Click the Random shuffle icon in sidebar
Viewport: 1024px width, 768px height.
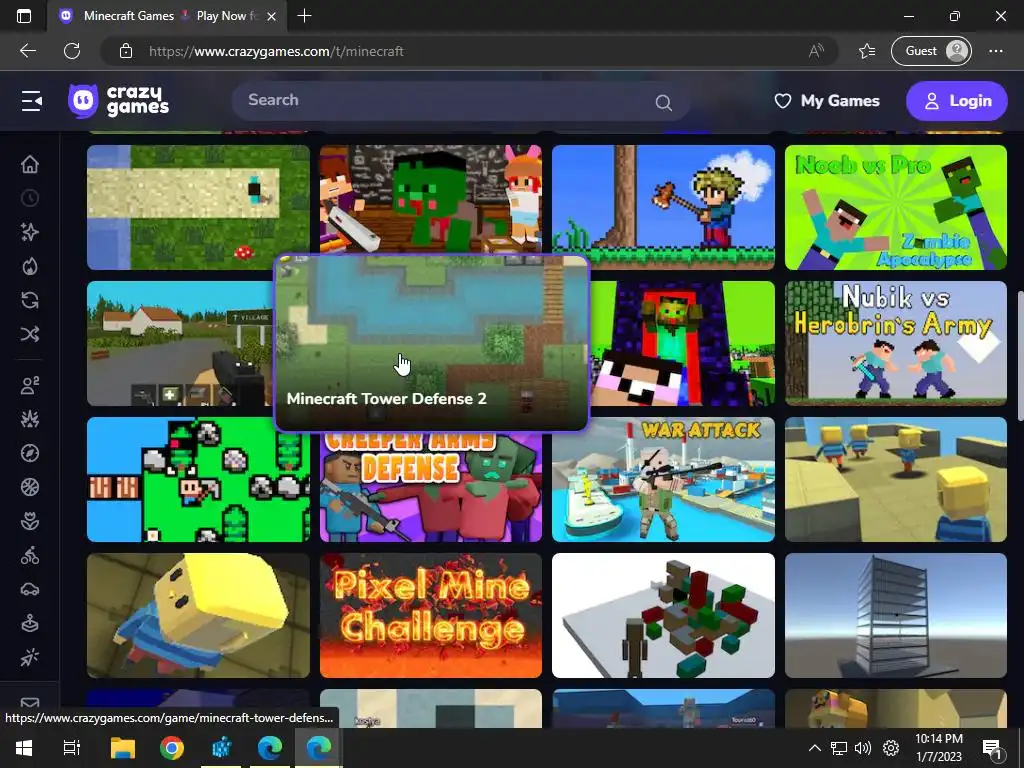(29, 334)
